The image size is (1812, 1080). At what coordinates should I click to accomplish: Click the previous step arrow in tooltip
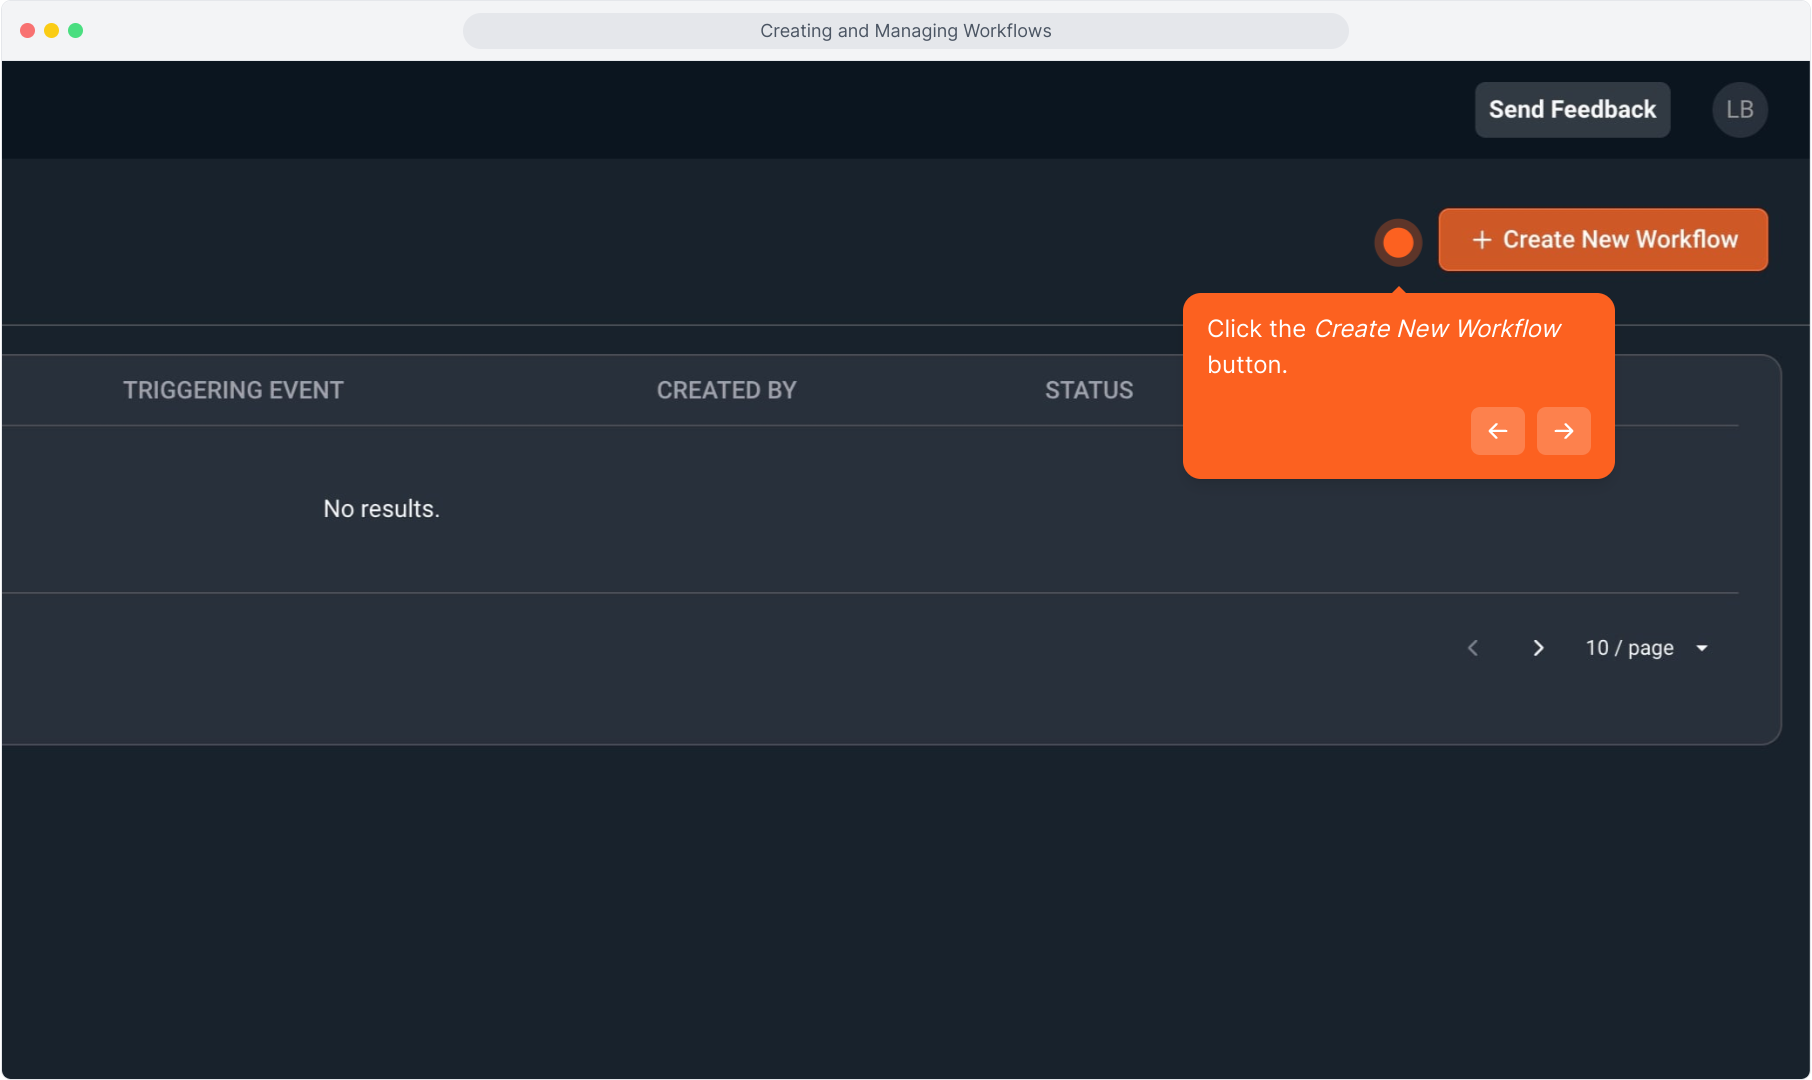tap(1497, 431)
